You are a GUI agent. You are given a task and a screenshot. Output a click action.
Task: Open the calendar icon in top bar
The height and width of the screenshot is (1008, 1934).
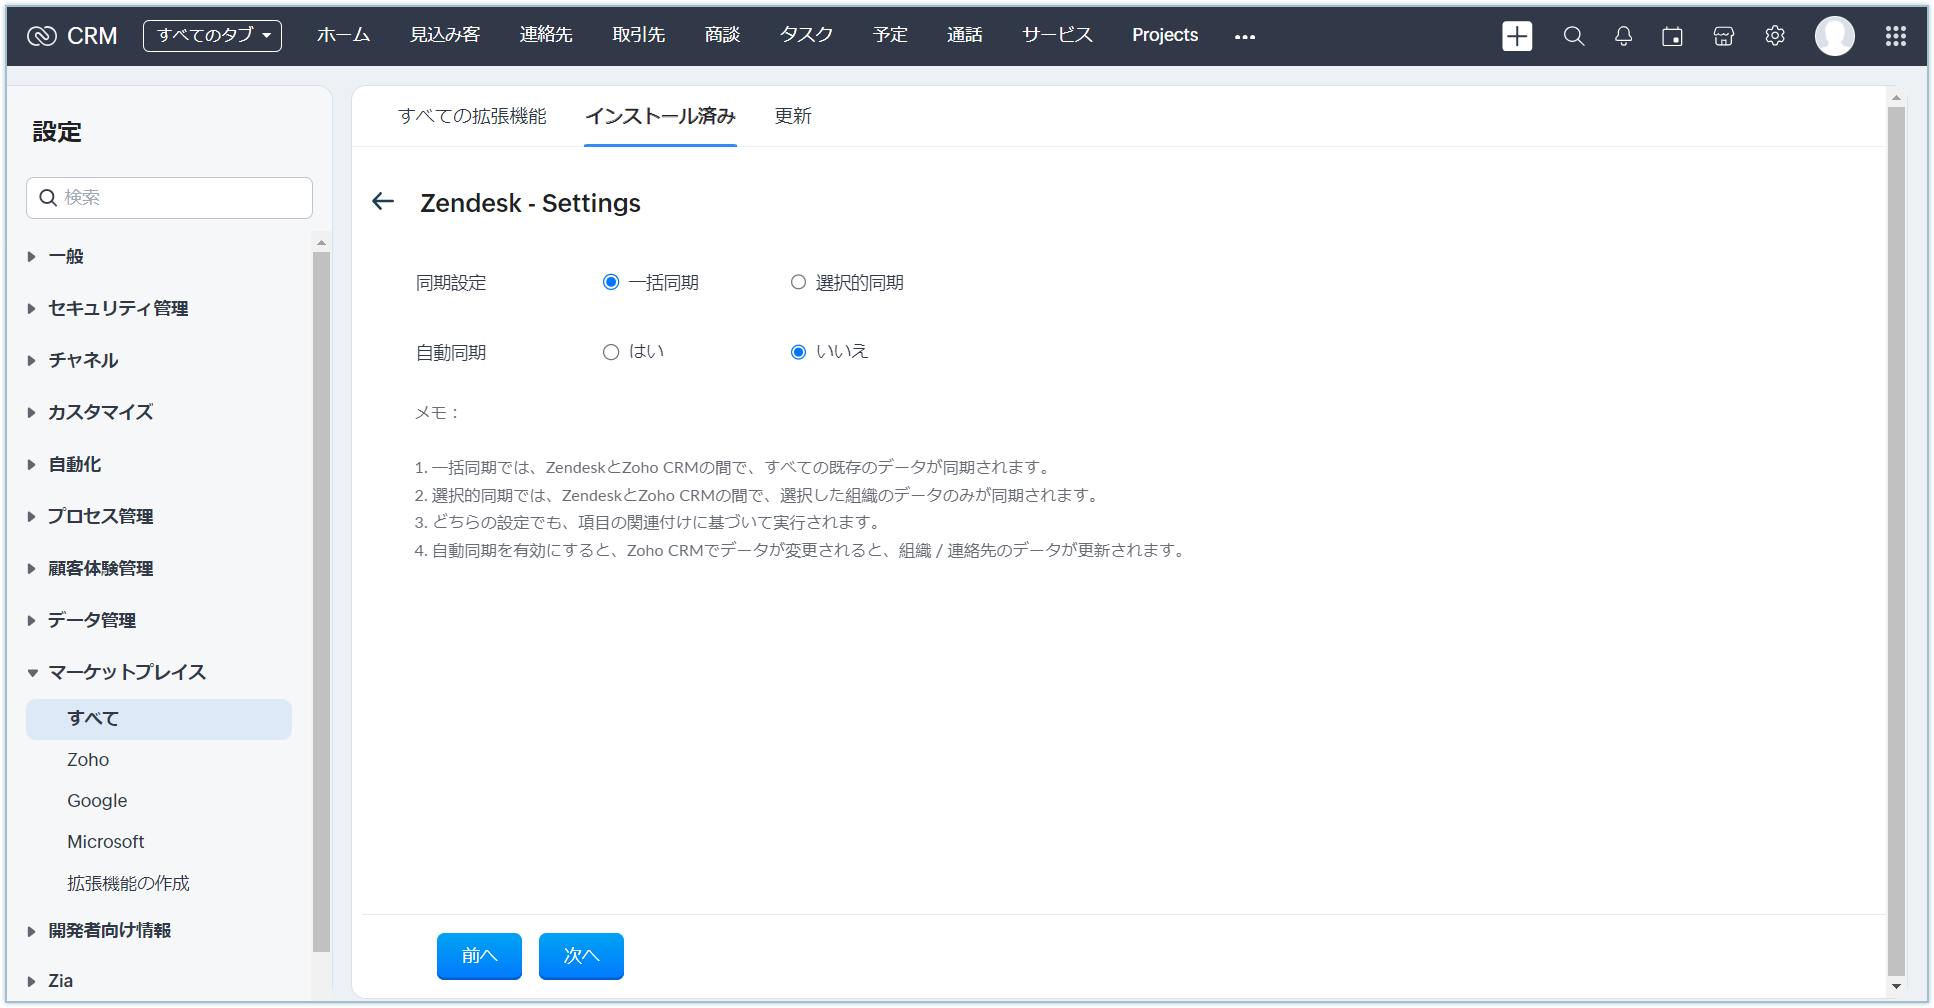click(x=1672, y=36)
